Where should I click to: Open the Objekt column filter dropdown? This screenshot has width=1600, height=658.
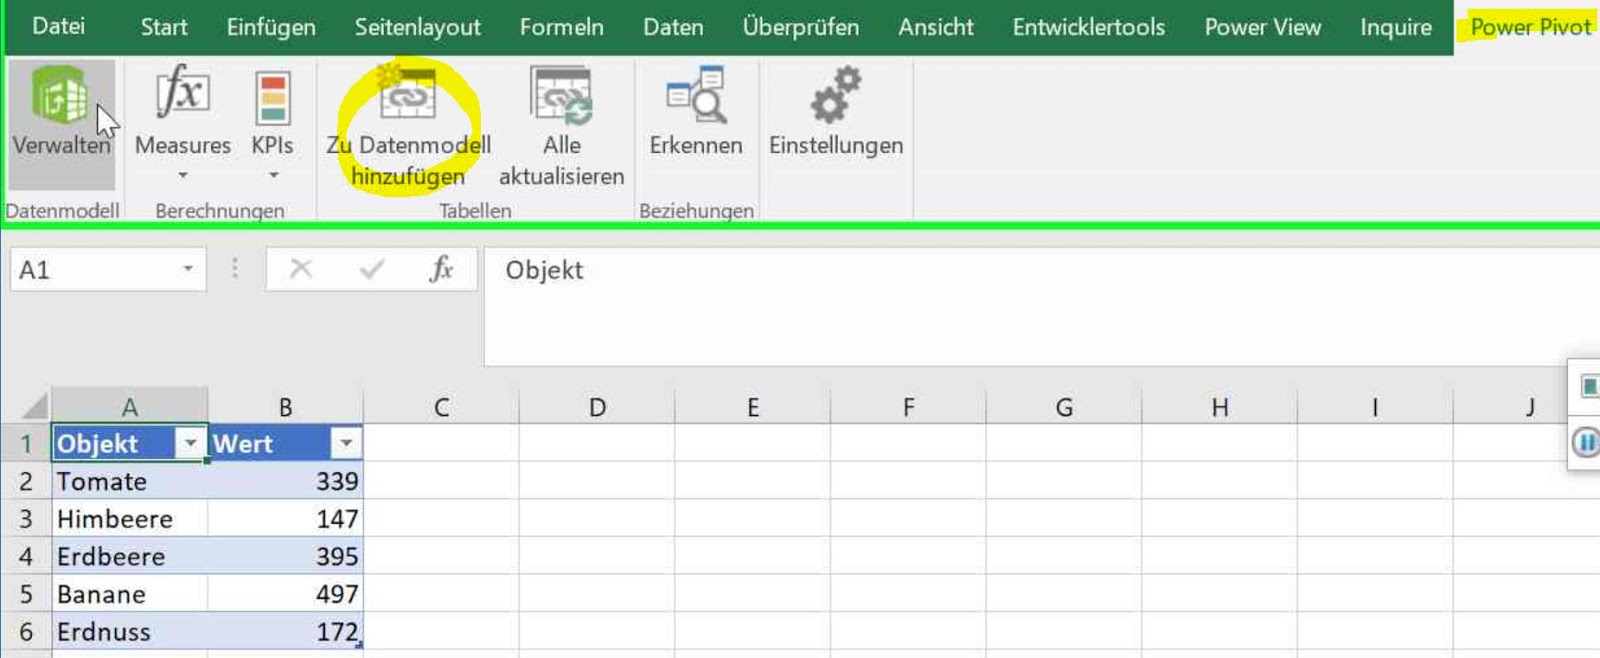click(x=190, y=443)
